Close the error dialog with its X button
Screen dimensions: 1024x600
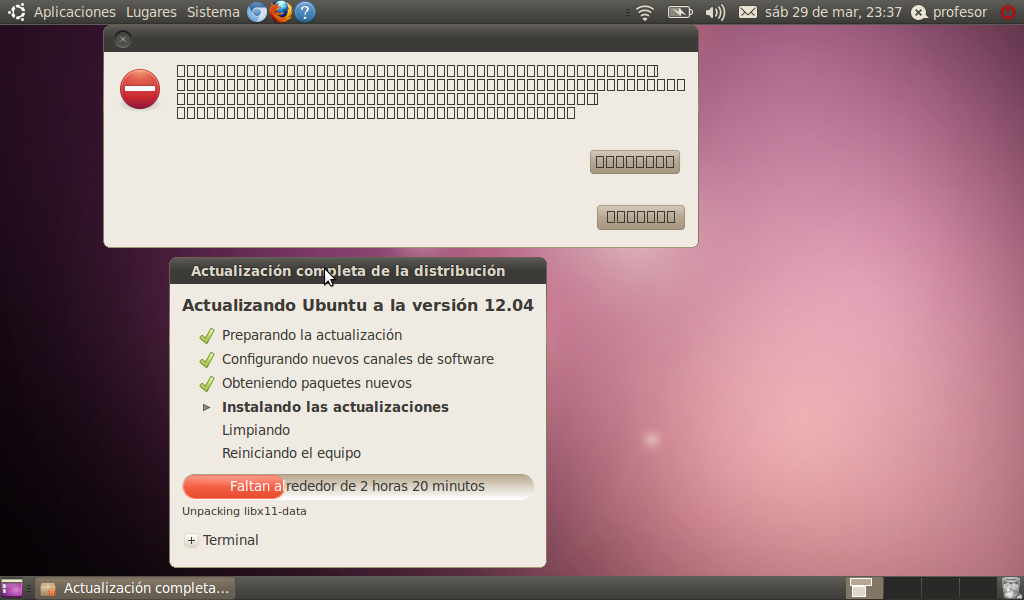123,39
